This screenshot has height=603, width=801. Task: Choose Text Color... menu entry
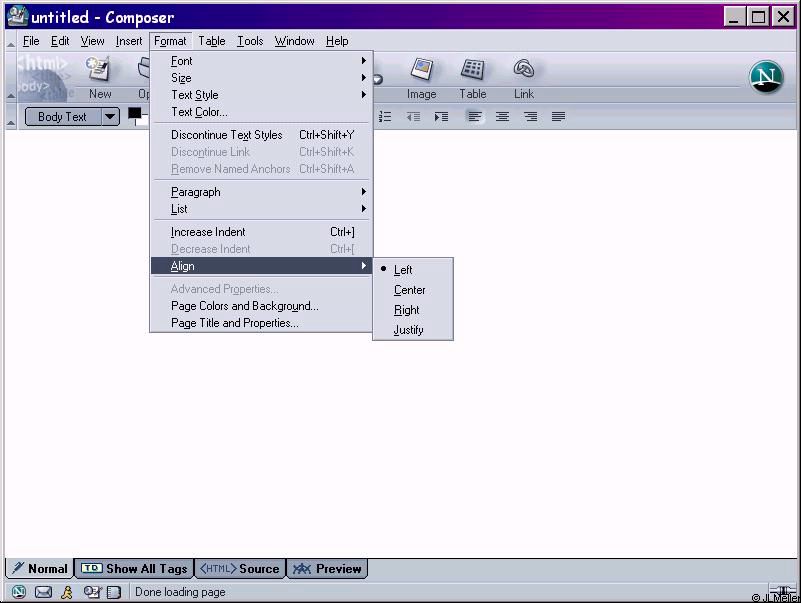click(x=262, y=111)
